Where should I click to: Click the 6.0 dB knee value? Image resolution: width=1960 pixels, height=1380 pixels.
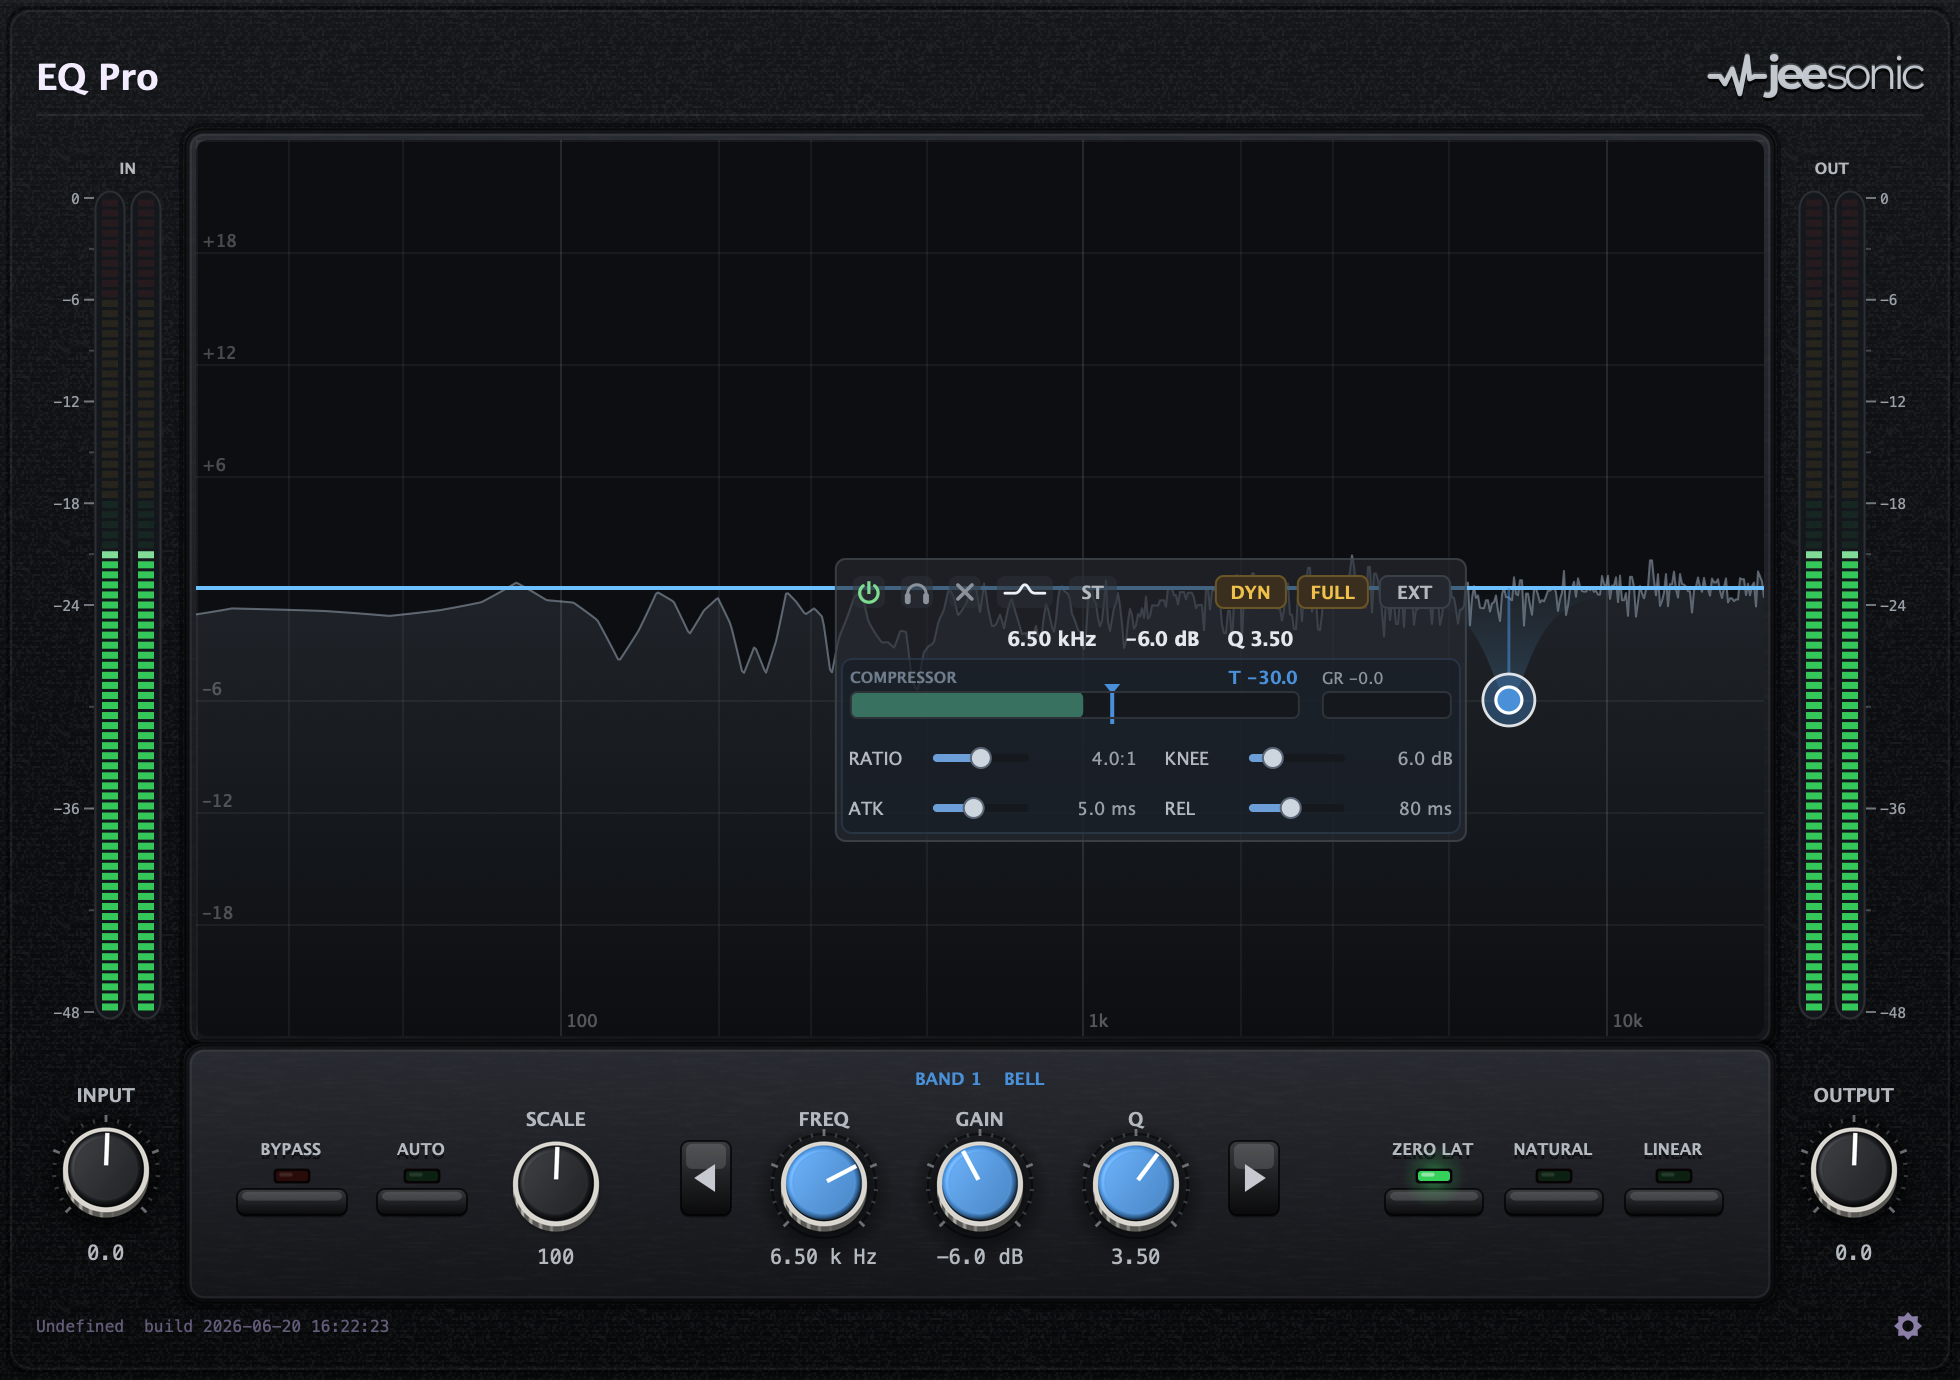[x=1425, y=758]
